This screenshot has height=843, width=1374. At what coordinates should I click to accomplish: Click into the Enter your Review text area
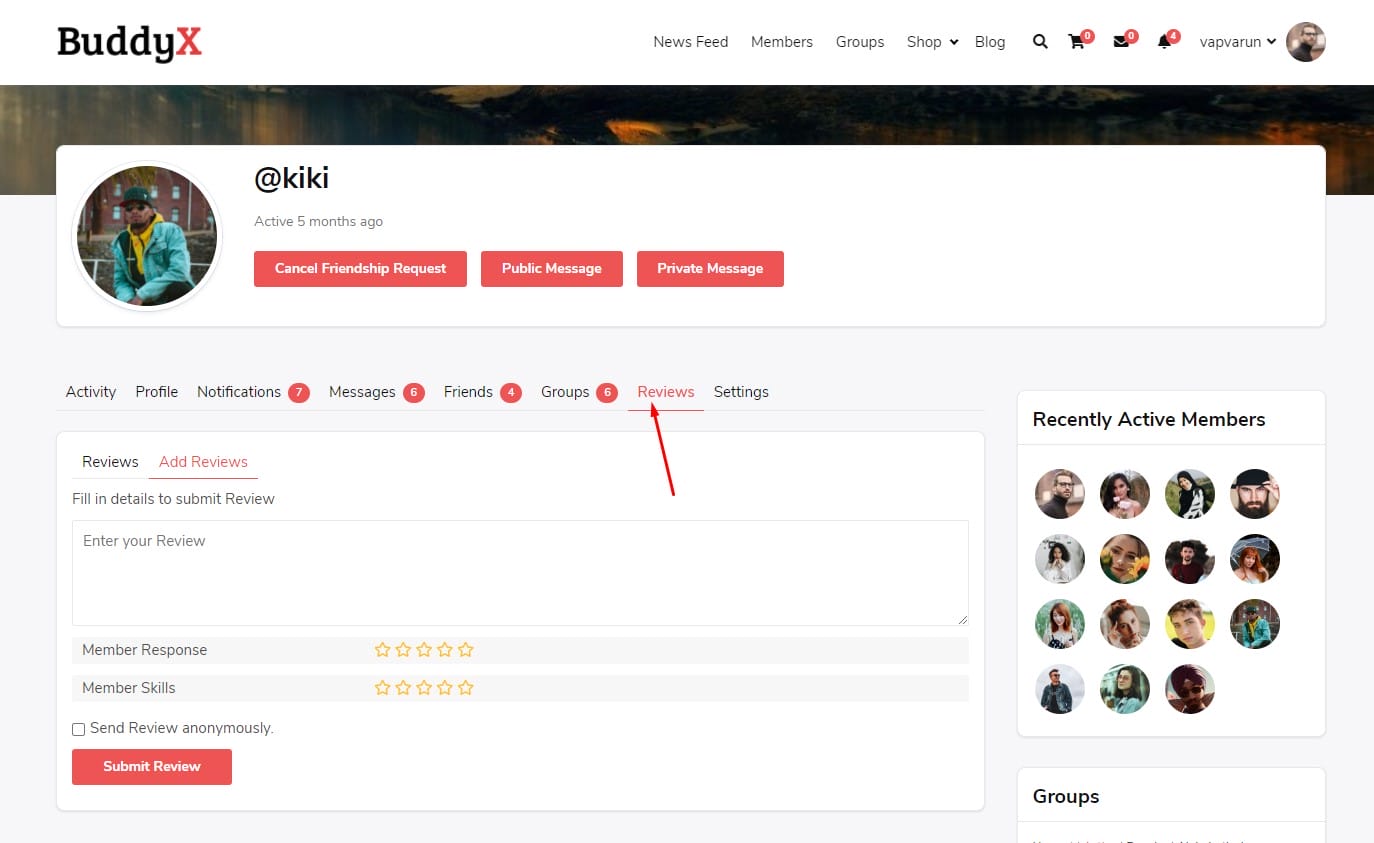[520, 573]
